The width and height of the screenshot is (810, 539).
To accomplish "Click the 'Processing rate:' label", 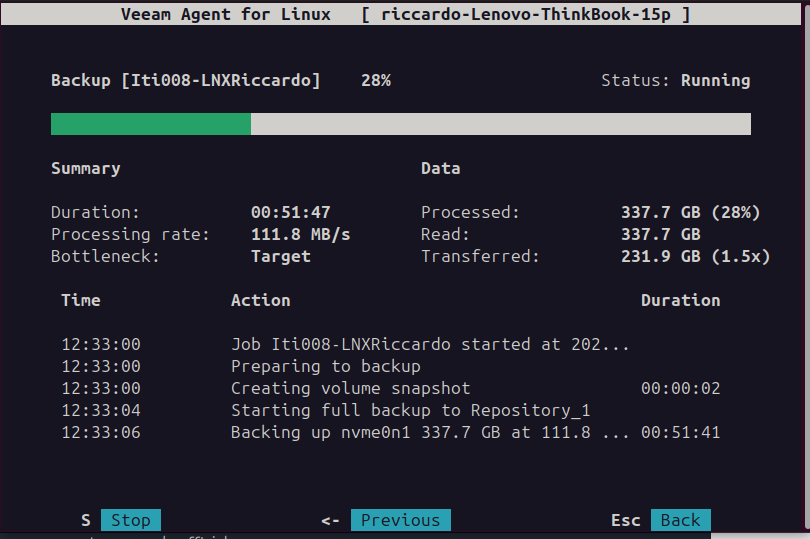I will pos(131,235).
